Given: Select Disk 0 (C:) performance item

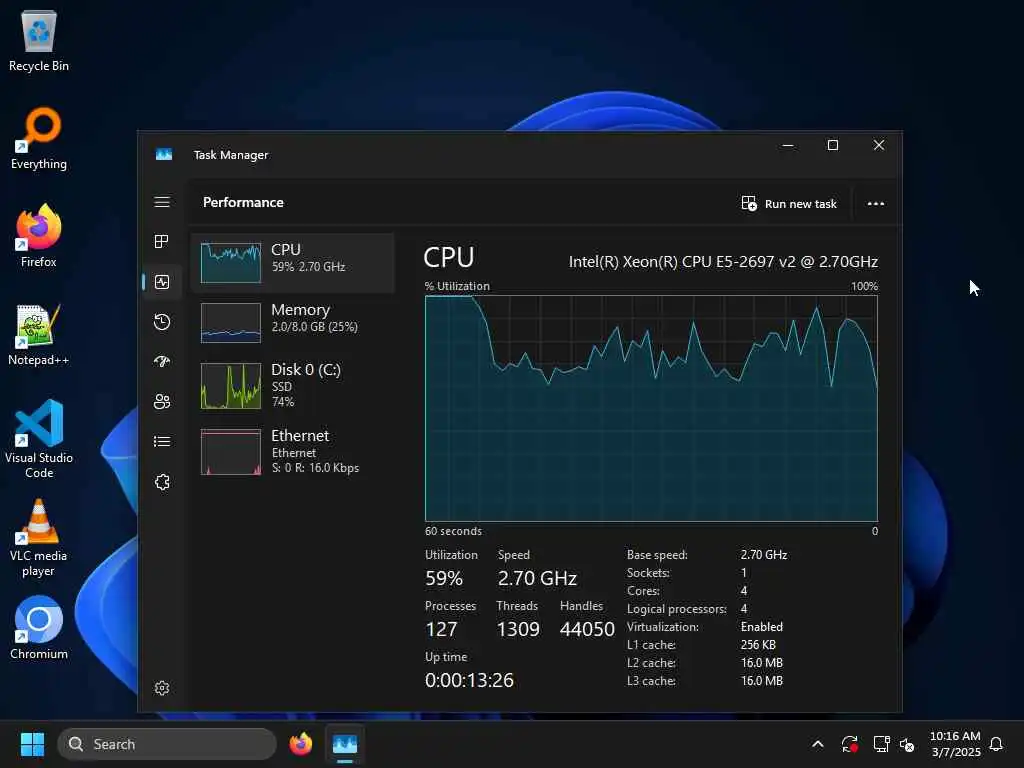Looking at the screenshot, I should point(293,385).
